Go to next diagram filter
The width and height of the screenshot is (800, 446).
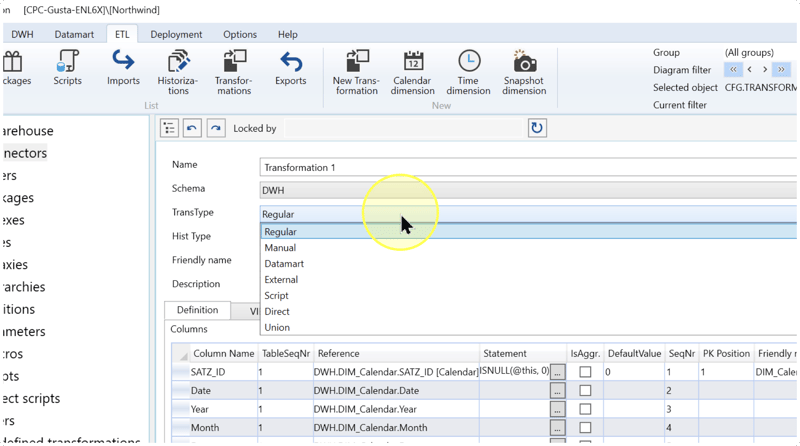(765, 69)
